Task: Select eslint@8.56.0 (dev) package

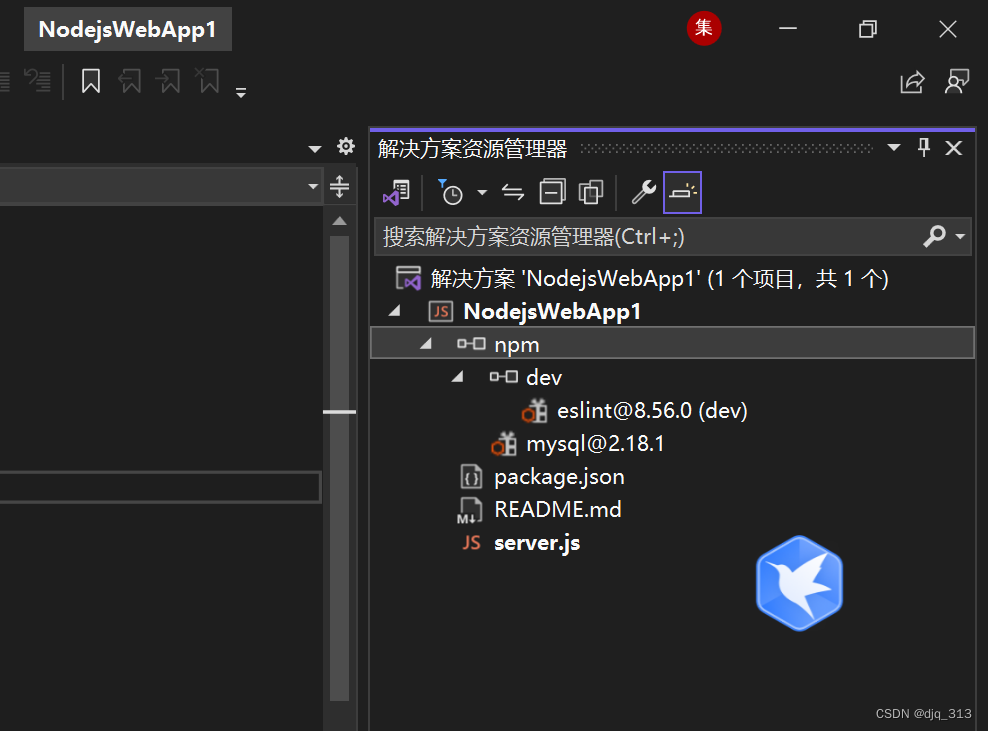Action: click(x=652, y=411)
